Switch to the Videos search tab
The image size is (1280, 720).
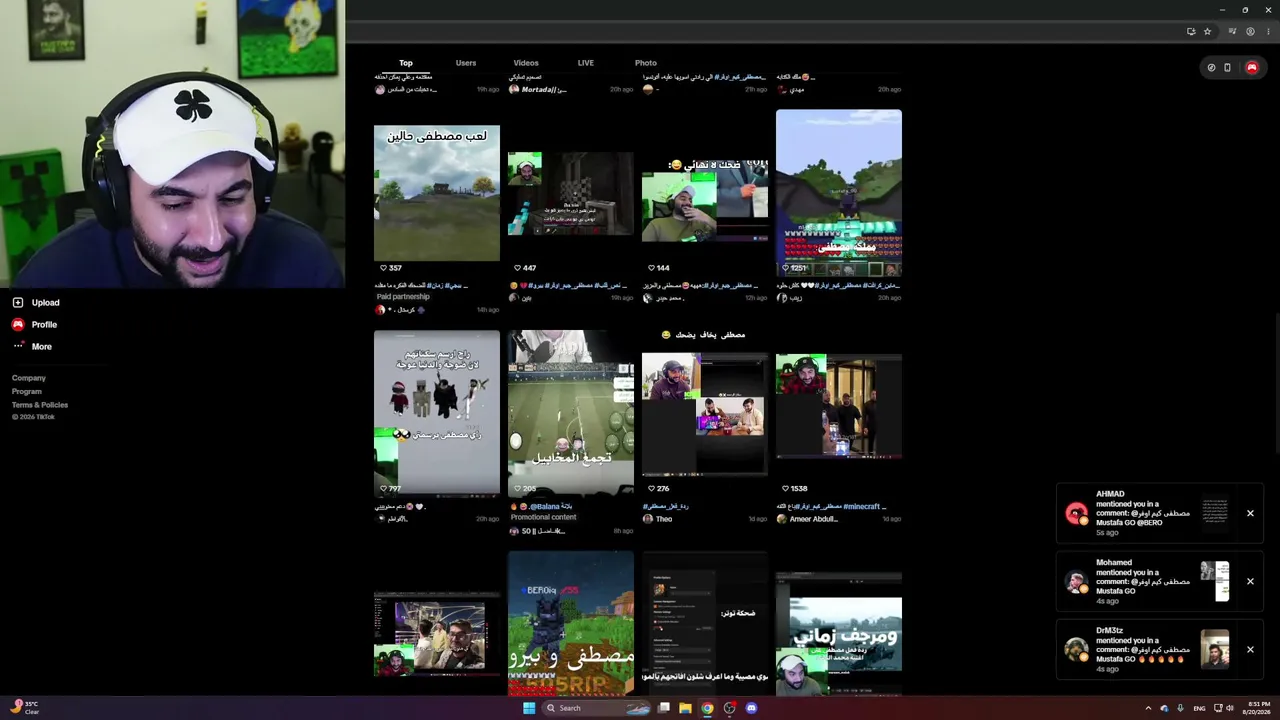[526, 63]
